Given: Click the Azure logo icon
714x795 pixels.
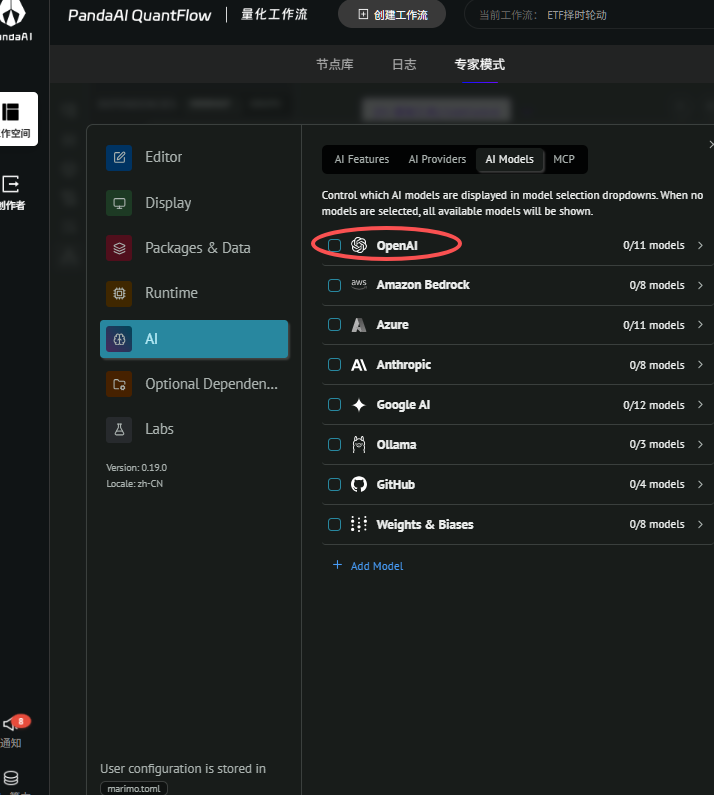Looking at the screenshot, I should pos(359,325).
